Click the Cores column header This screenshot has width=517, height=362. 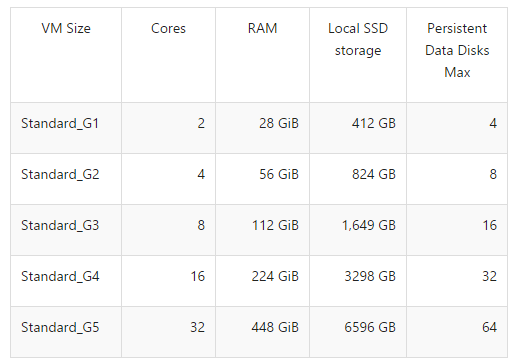(x=168, y=29)
